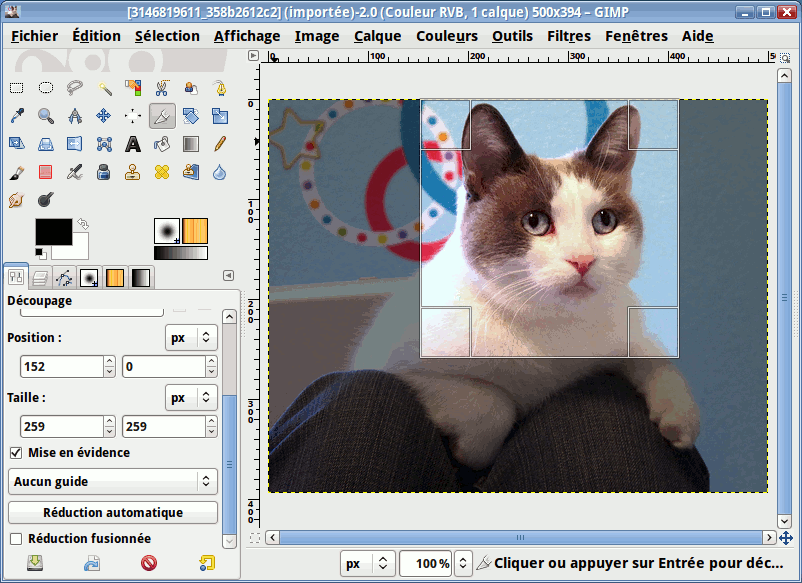Open the status bar zoom 100% dropdown
The image size is (802, 583).
click(462, 564)
